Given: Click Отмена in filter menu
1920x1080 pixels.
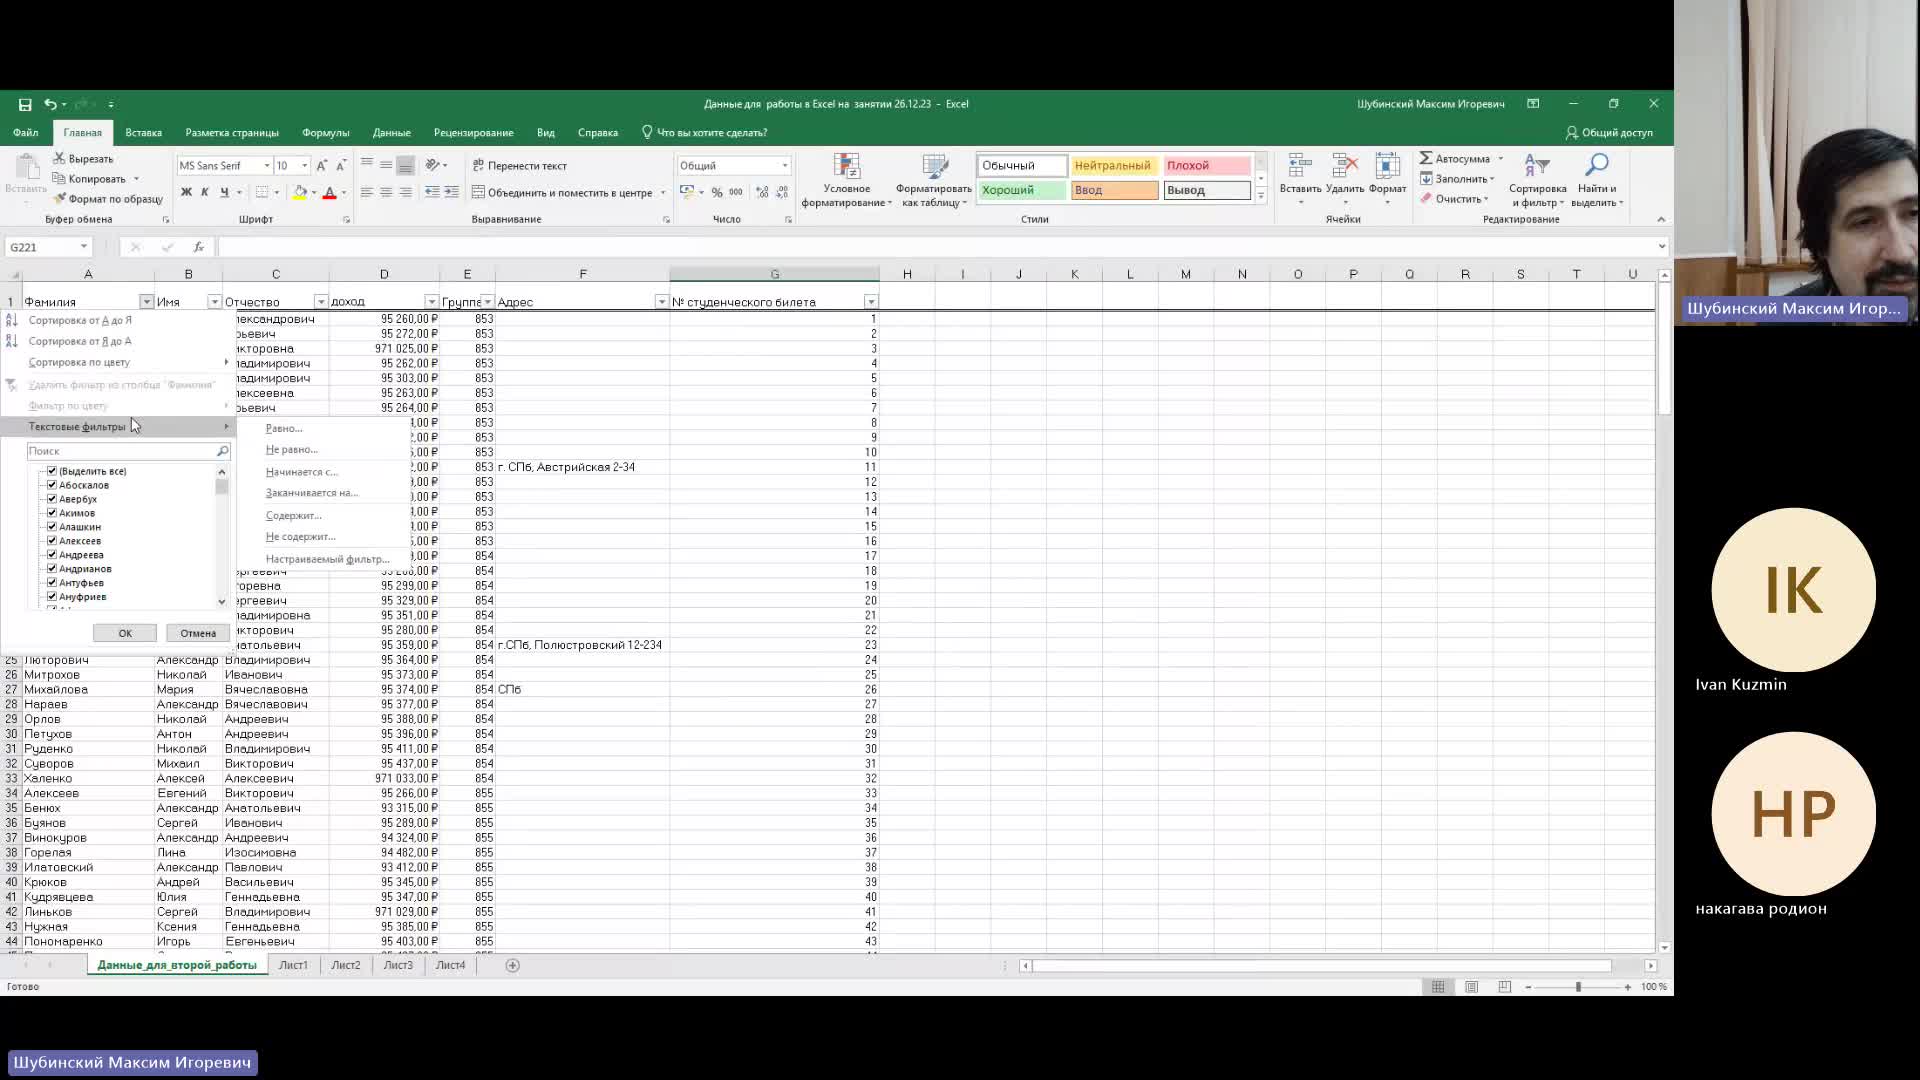Looking at the screenshot, I should point(198,633).
